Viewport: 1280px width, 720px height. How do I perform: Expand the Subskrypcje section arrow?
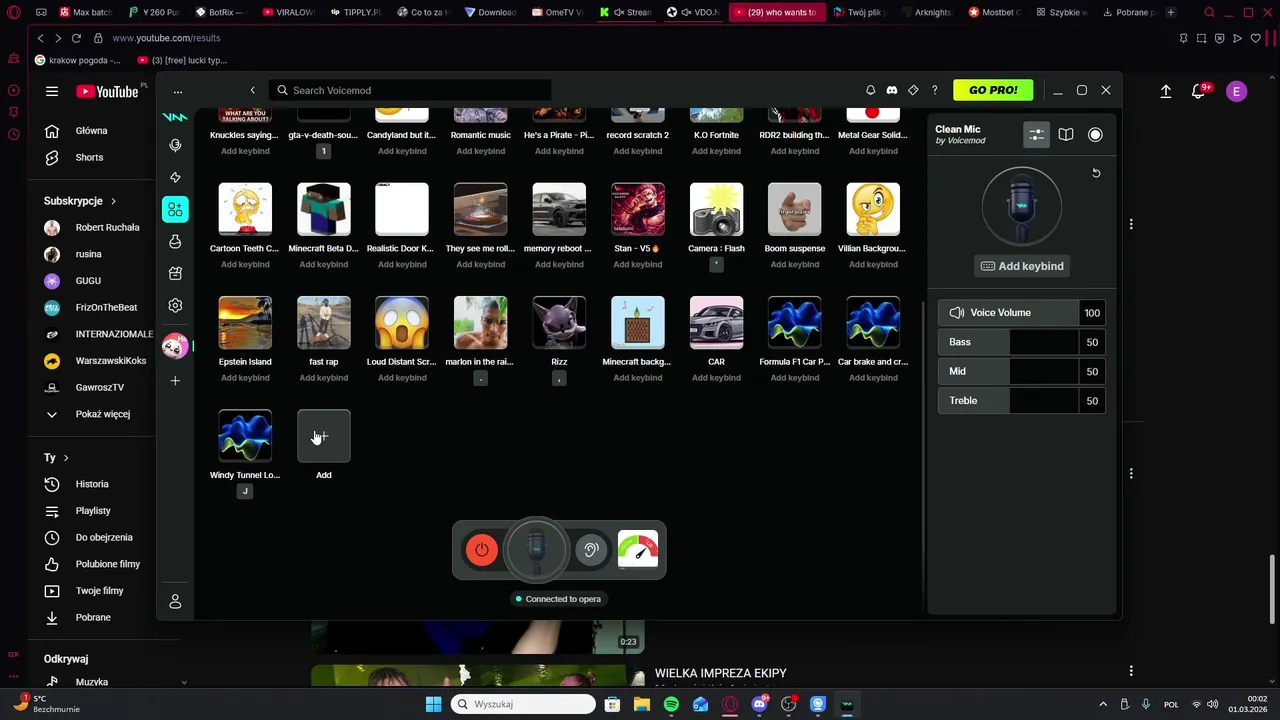113,201
